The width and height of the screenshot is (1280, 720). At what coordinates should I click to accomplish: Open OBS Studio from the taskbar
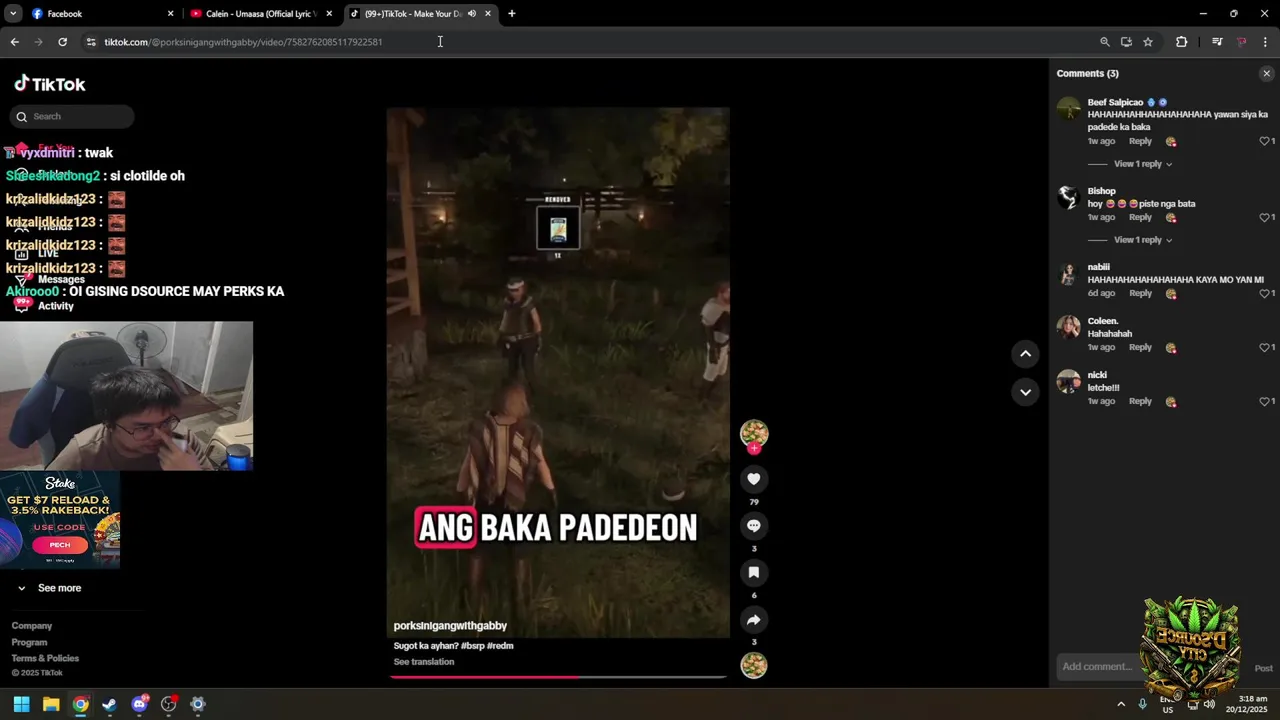point(168,704)
